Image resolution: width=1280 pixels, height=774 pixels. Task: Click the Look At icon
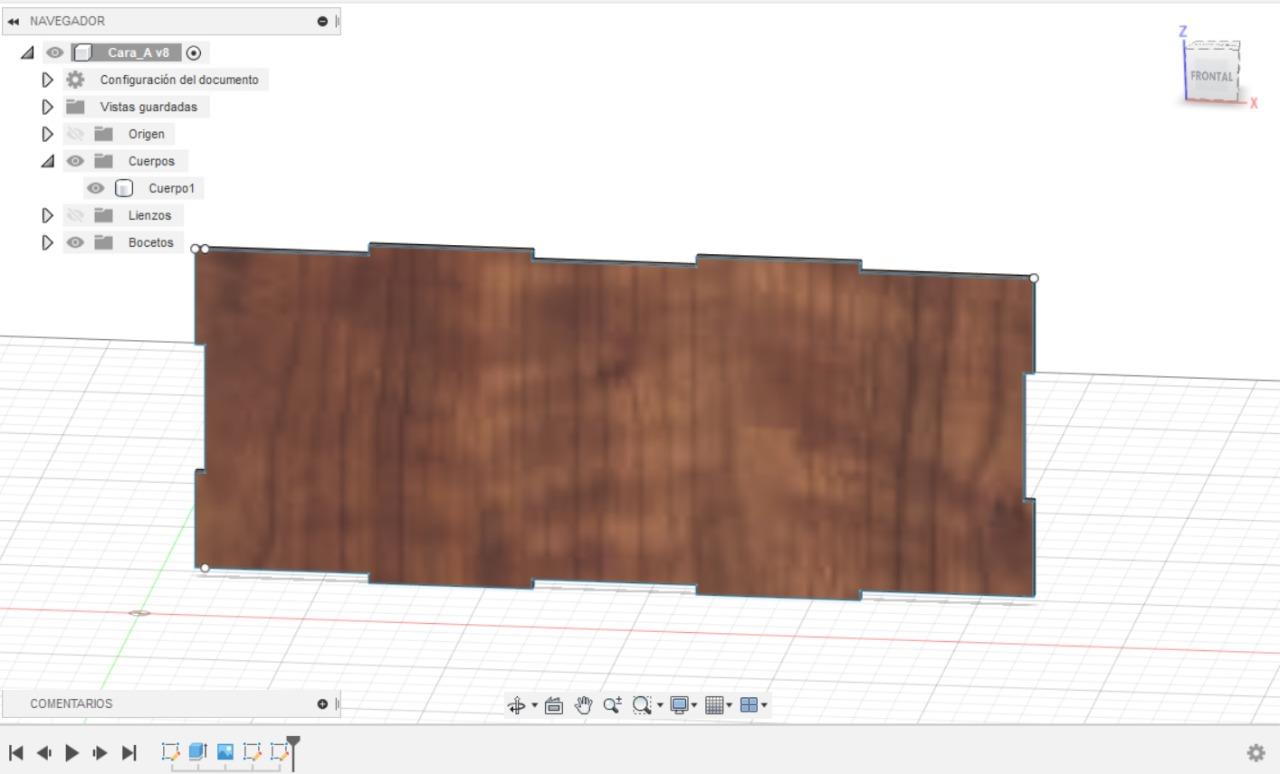tap(554, 706)
